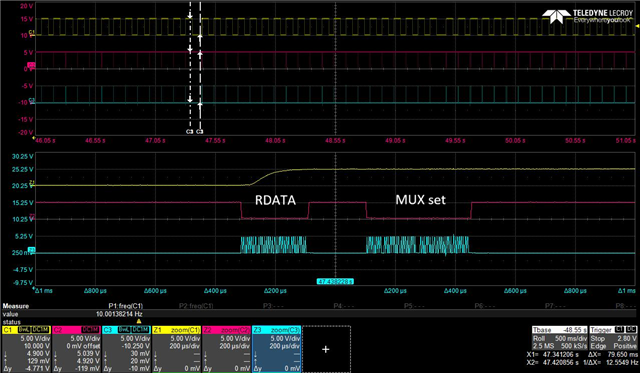The image size is (640, 373).
Task: Select the Z1 zoom(C1) descriptor box
Action: (x=176, y=349)
